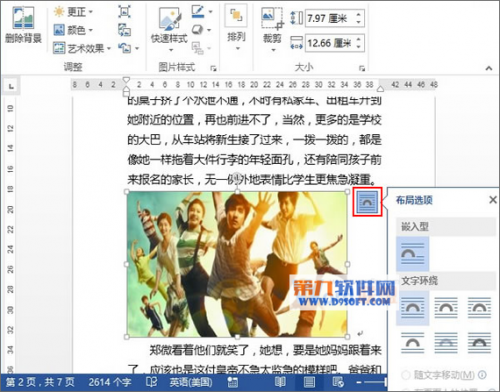
Task: Decrease the picture width with the down spinner
Action: [x=359, y=47]
